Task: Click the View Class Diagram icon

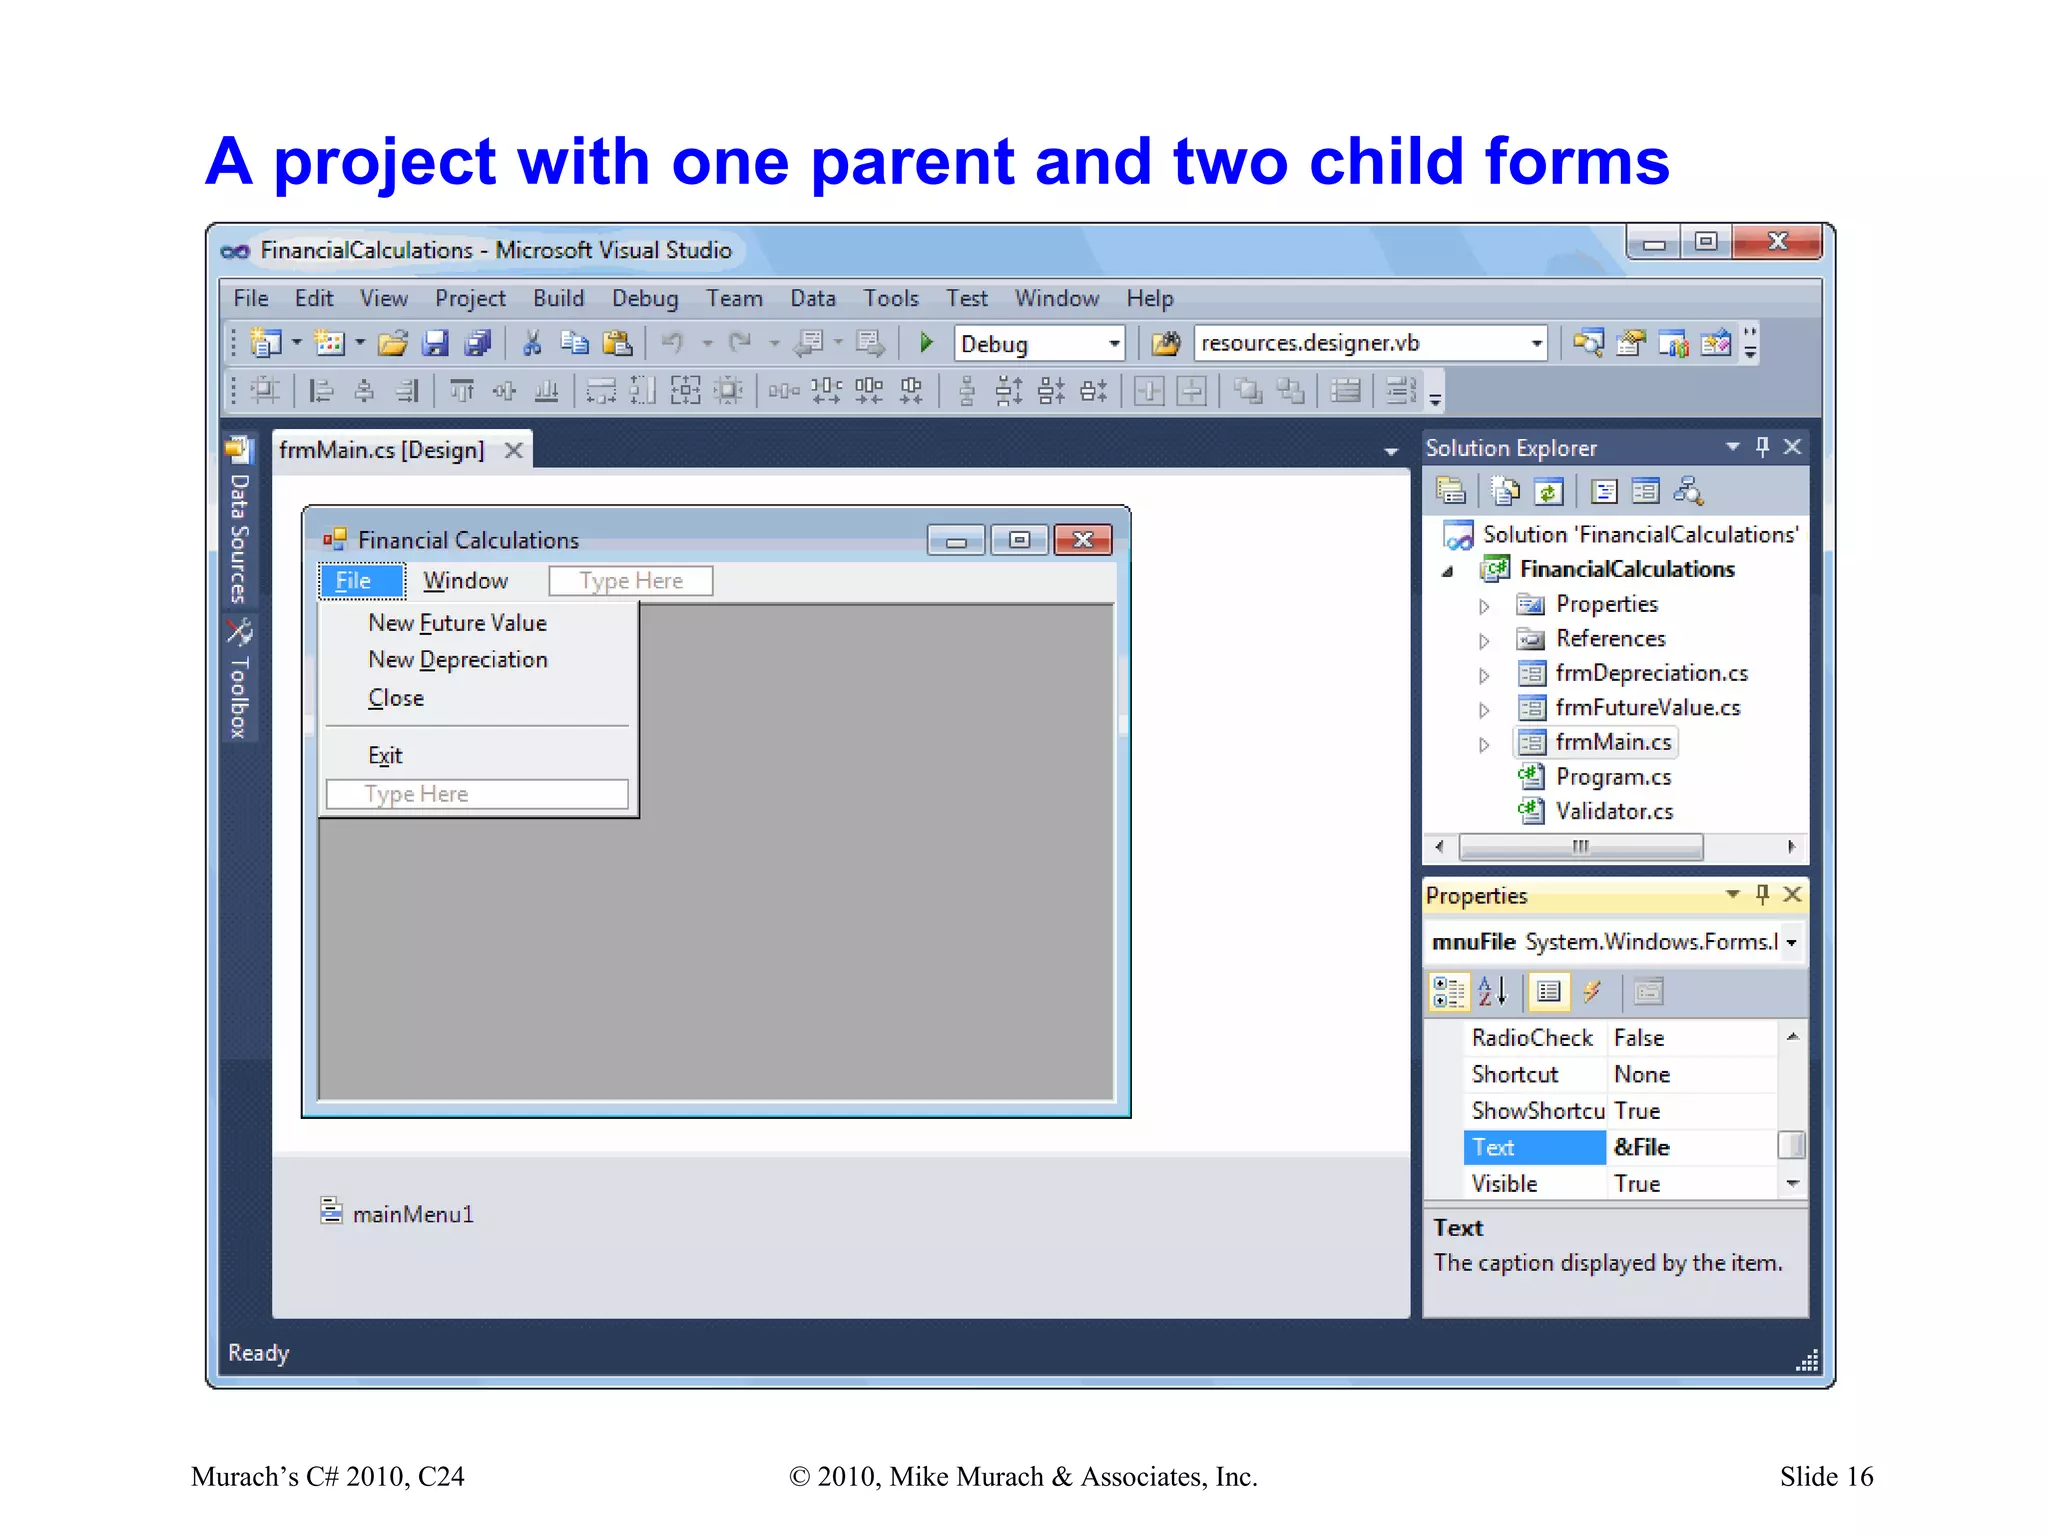Action: (1688, 491)
